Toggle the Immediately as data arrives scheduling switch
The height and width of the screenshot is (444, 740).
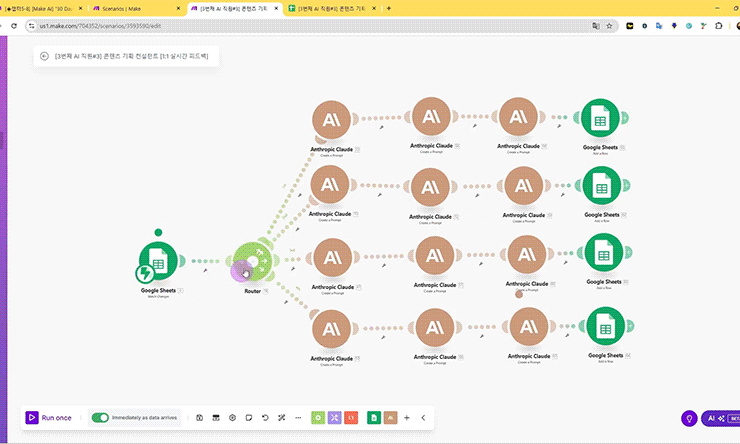pos(100,418)
